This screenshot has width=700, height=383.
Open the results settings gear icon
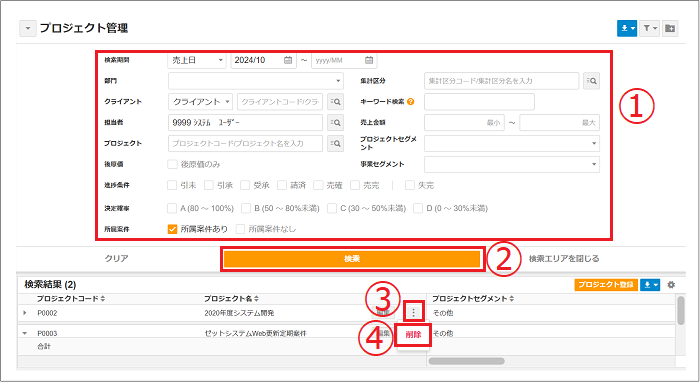tap(671, 284)
